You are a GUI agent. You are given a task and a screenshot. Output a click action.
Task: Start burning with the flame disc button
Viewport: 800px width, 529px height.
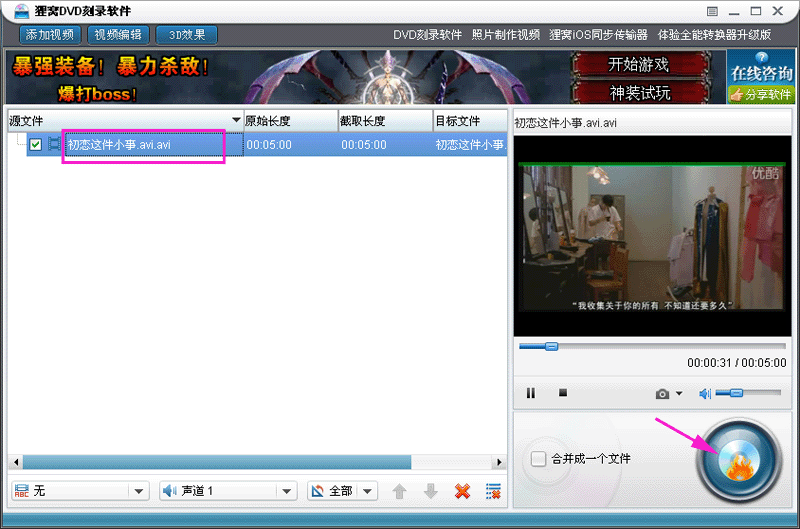pos(739,460)
